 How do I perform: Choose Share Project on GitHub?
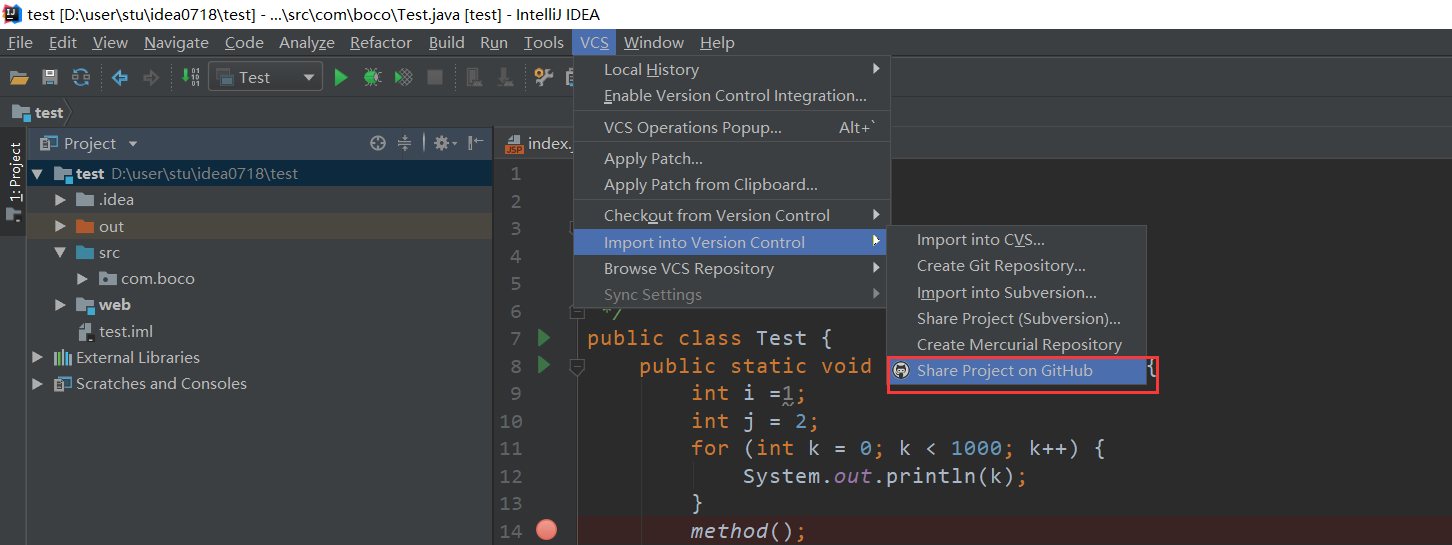coord(1017,371)
